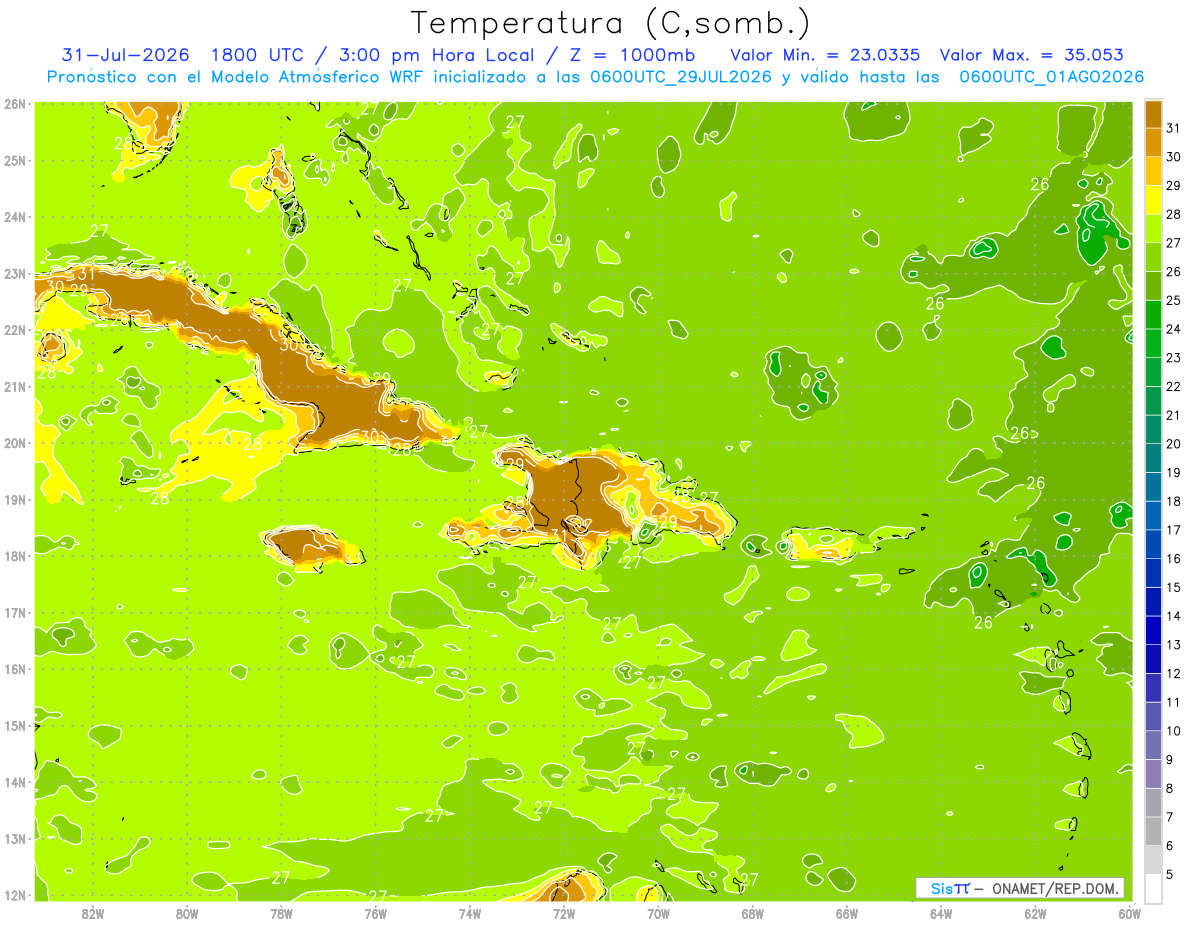Viewport: 1200px width, 927px height.
Task: Click longitude label "78W"
Action: pos(281,913)
